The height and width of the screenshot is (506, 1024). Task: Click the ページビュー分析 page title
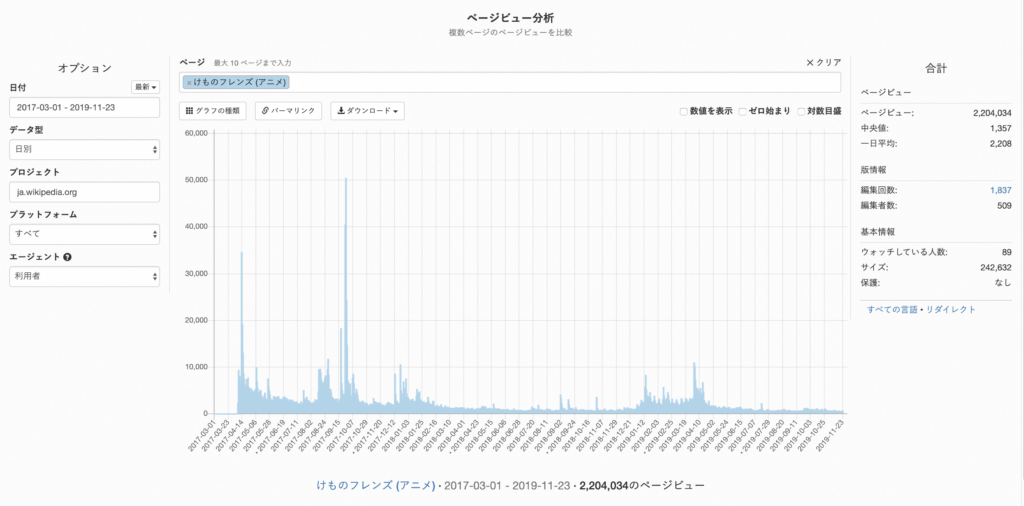(x=512, y=18)
